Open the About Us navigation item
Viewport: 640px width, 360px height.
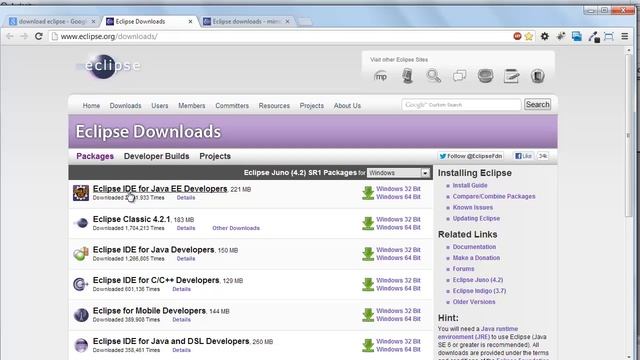click(347, 106)
